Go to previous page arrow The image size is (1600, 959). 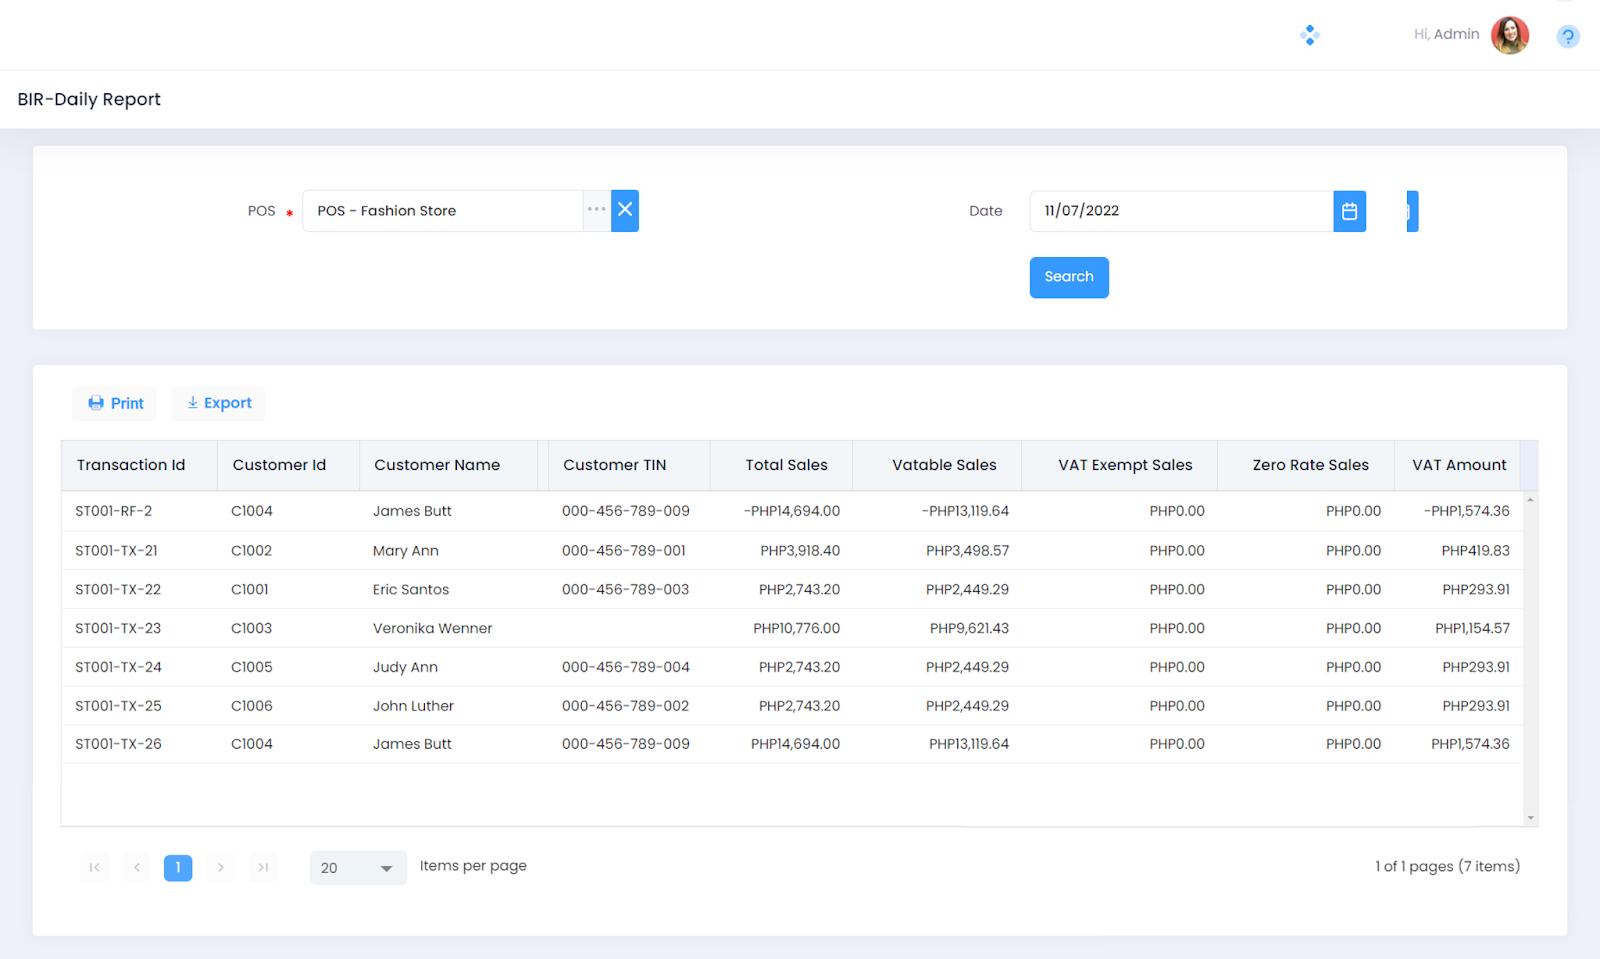click(x=136, y=867)
